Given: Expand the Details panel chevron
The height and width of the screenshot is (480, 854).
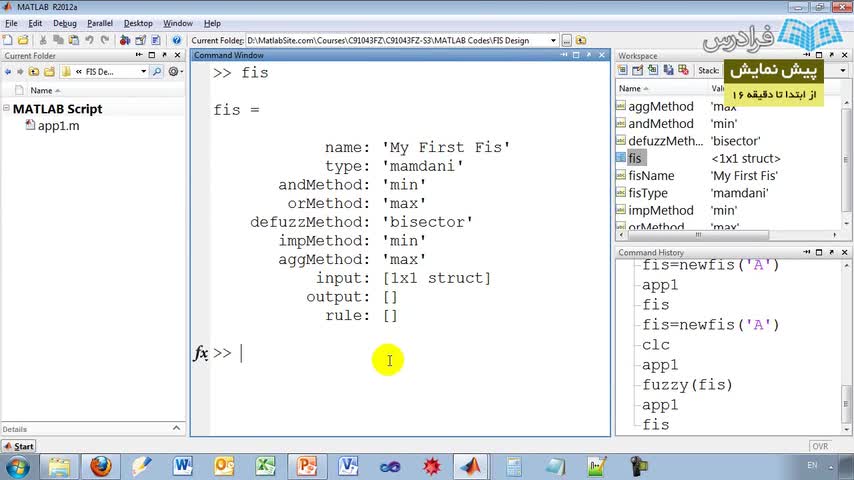Looking at the screenshot, I should point(176,428).
